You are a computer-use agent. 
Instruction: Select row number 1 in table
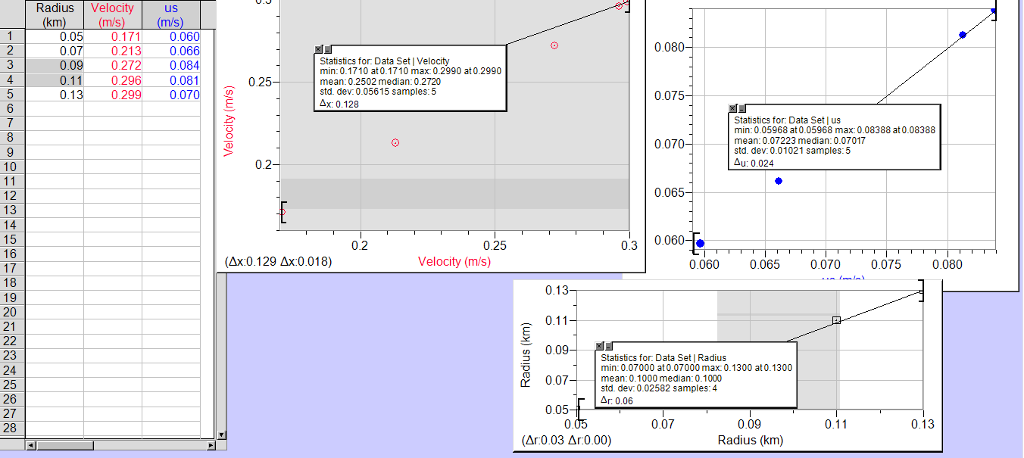pyautogui.click(x=12, y=37)
